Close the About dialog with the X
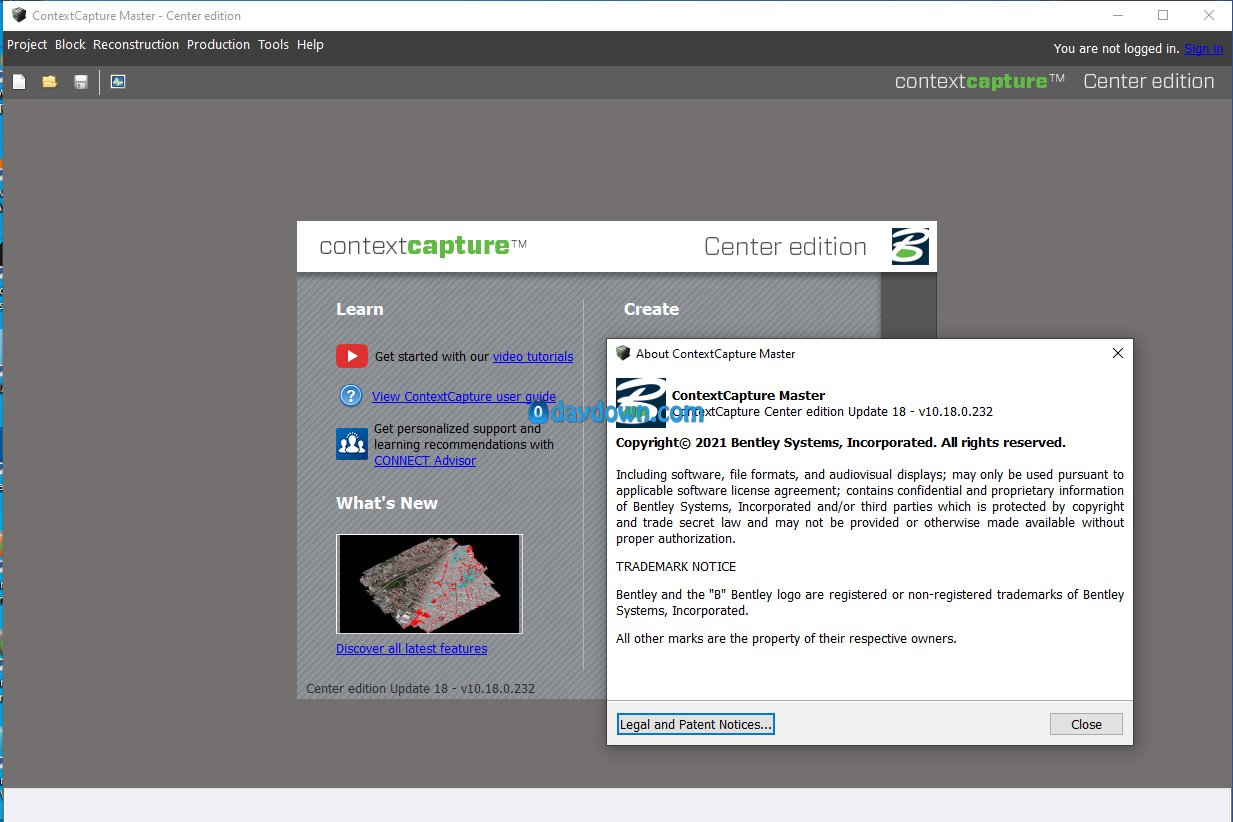Image resolution: width=1233 pixels, height=822 pixels. [1118, 353]
